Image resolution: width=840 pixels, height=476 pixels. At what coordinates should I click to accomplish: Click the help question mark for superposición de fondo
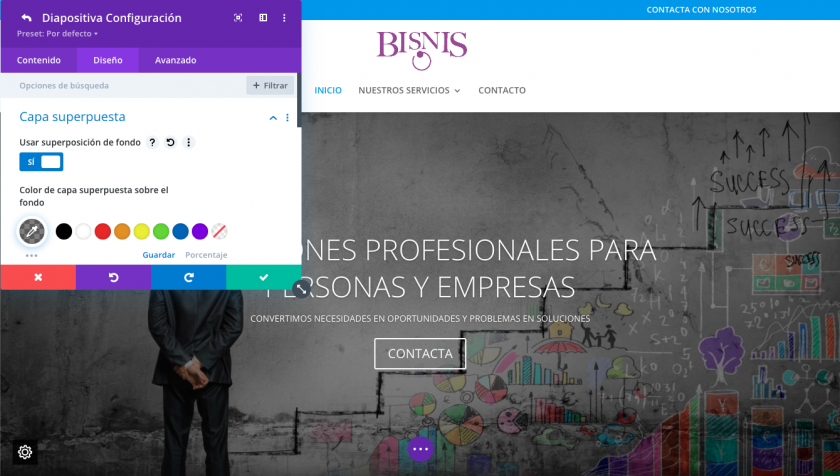coord(152,142)
